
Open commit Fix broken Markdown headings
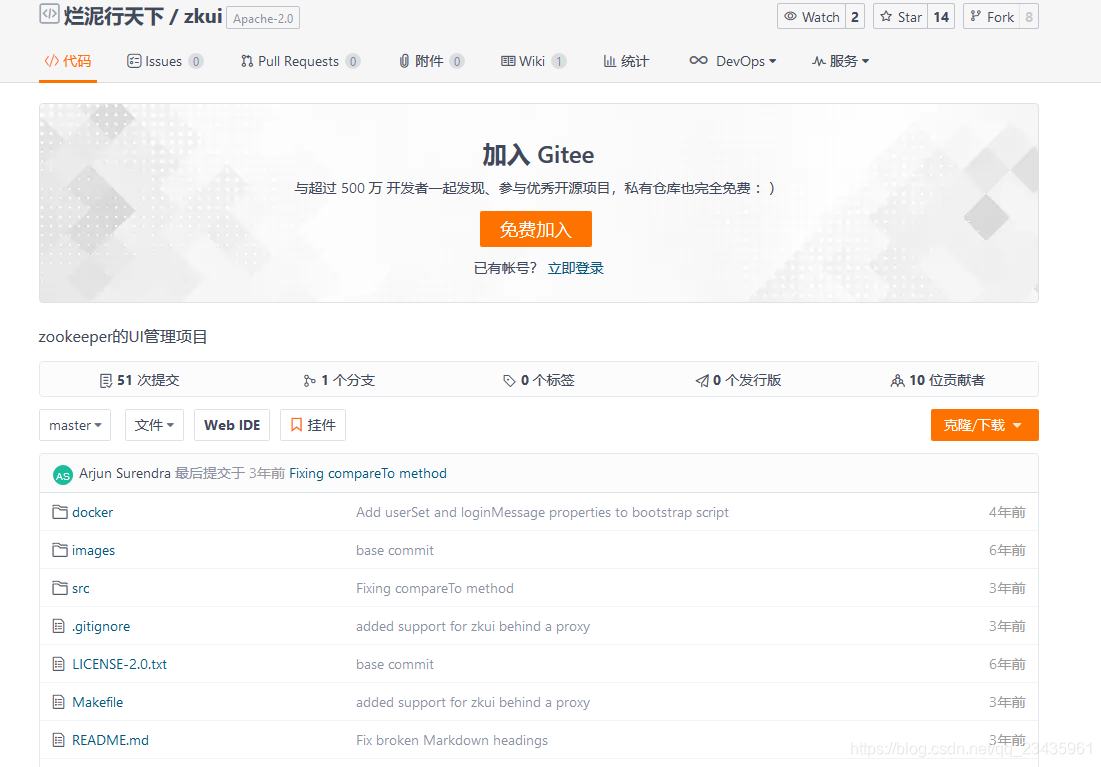(451, 740)
